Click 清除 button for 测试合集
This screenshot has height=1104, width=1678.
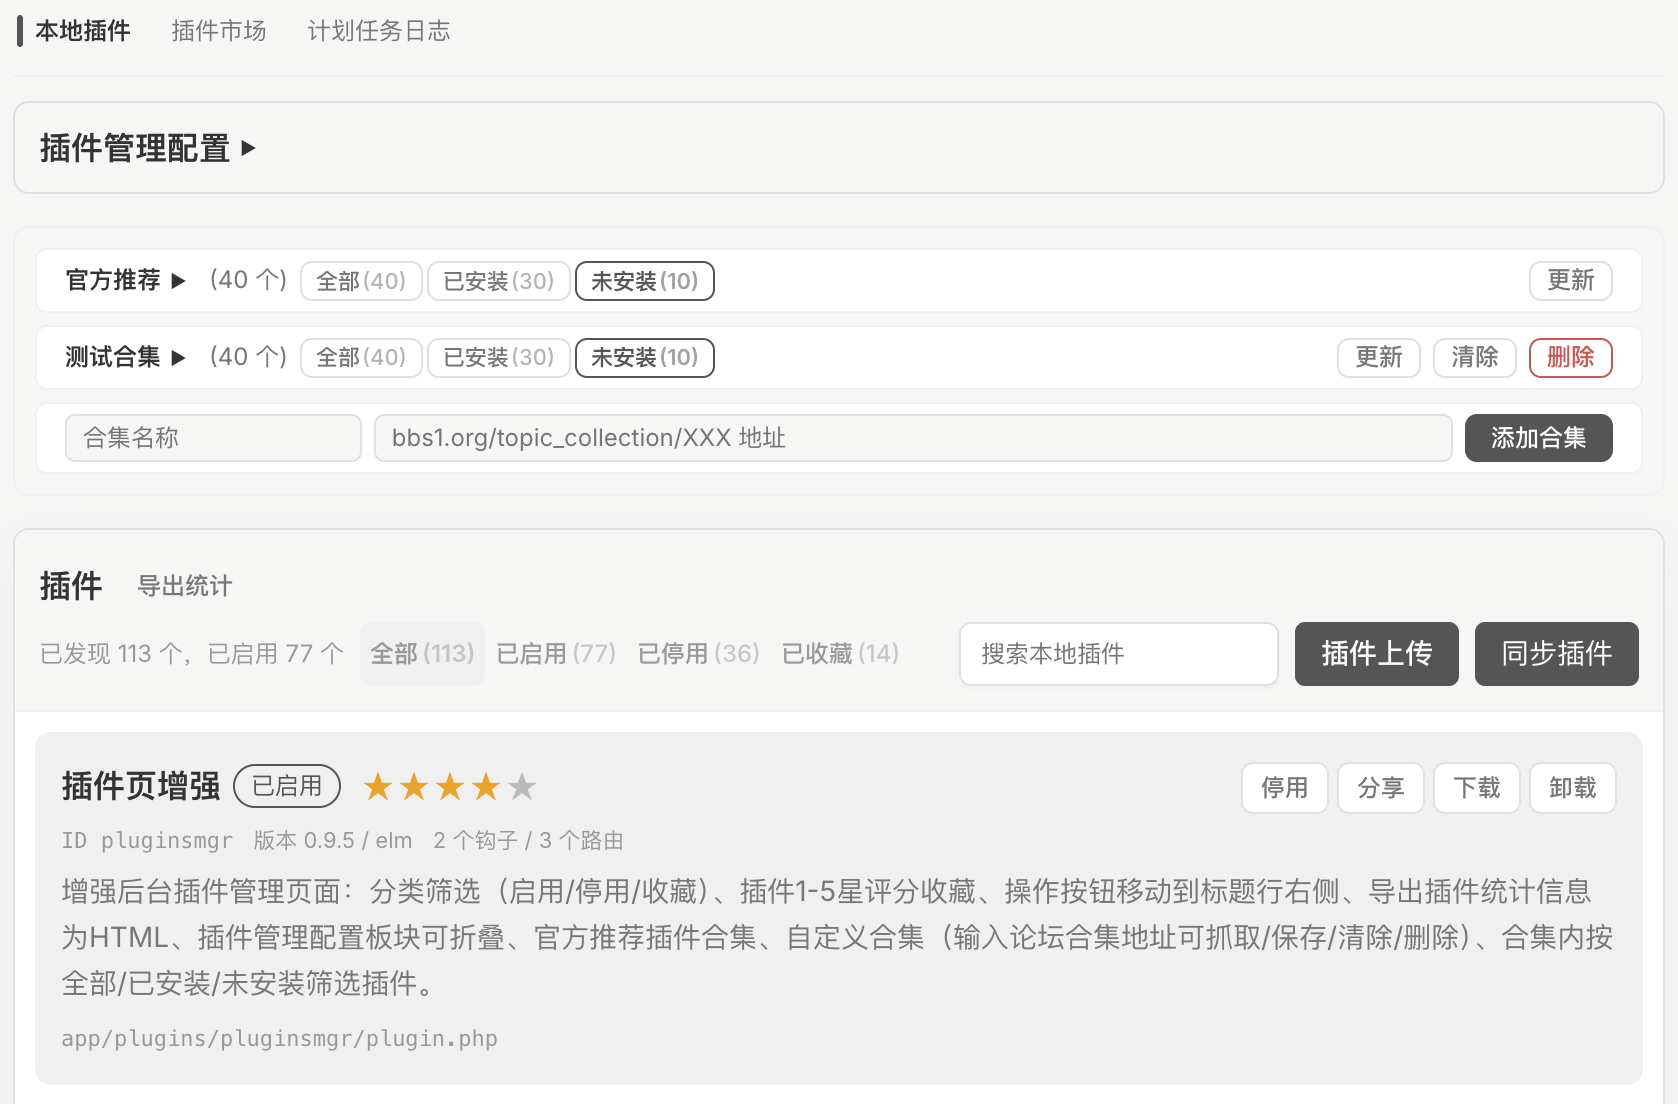[x=1474, y=357]
